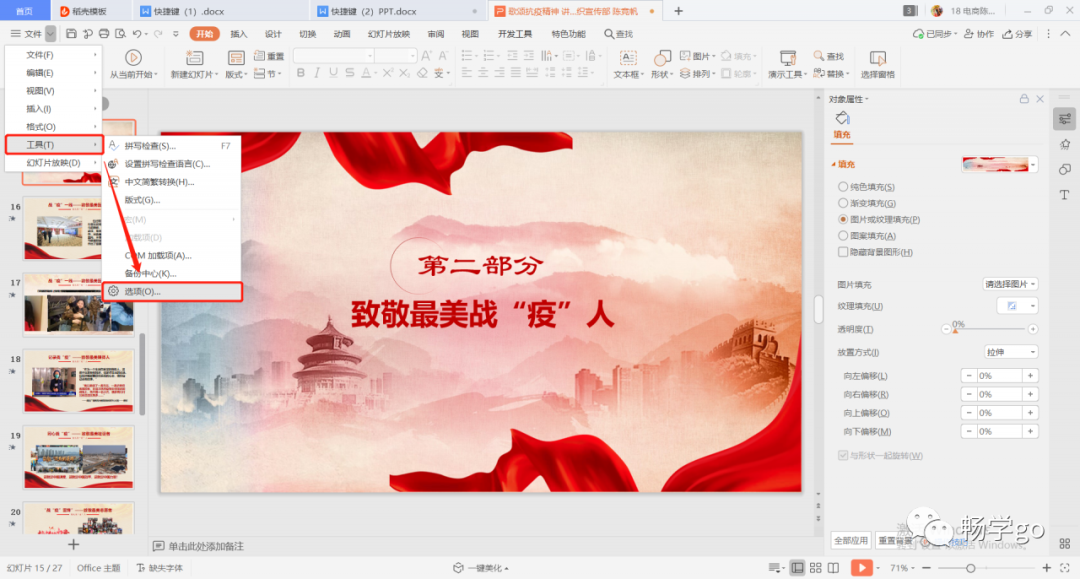Click the fit-to-window icon in status bar
This screenshot has width=1080, height=579.
point(1065,568)
